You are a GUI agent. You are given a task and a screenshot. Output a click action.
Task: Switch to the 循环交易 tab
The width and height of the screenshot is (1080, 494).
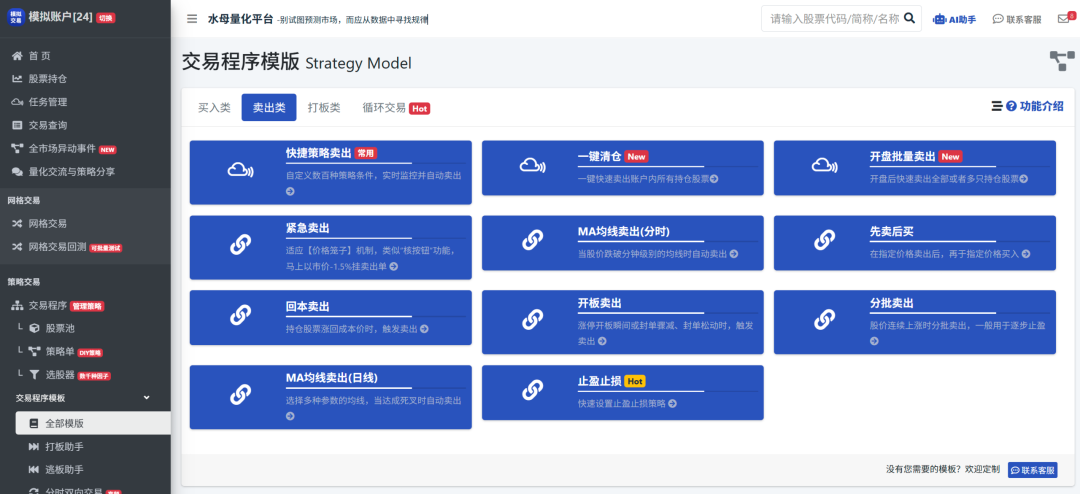pyautogui.click(x=384, y=107)
